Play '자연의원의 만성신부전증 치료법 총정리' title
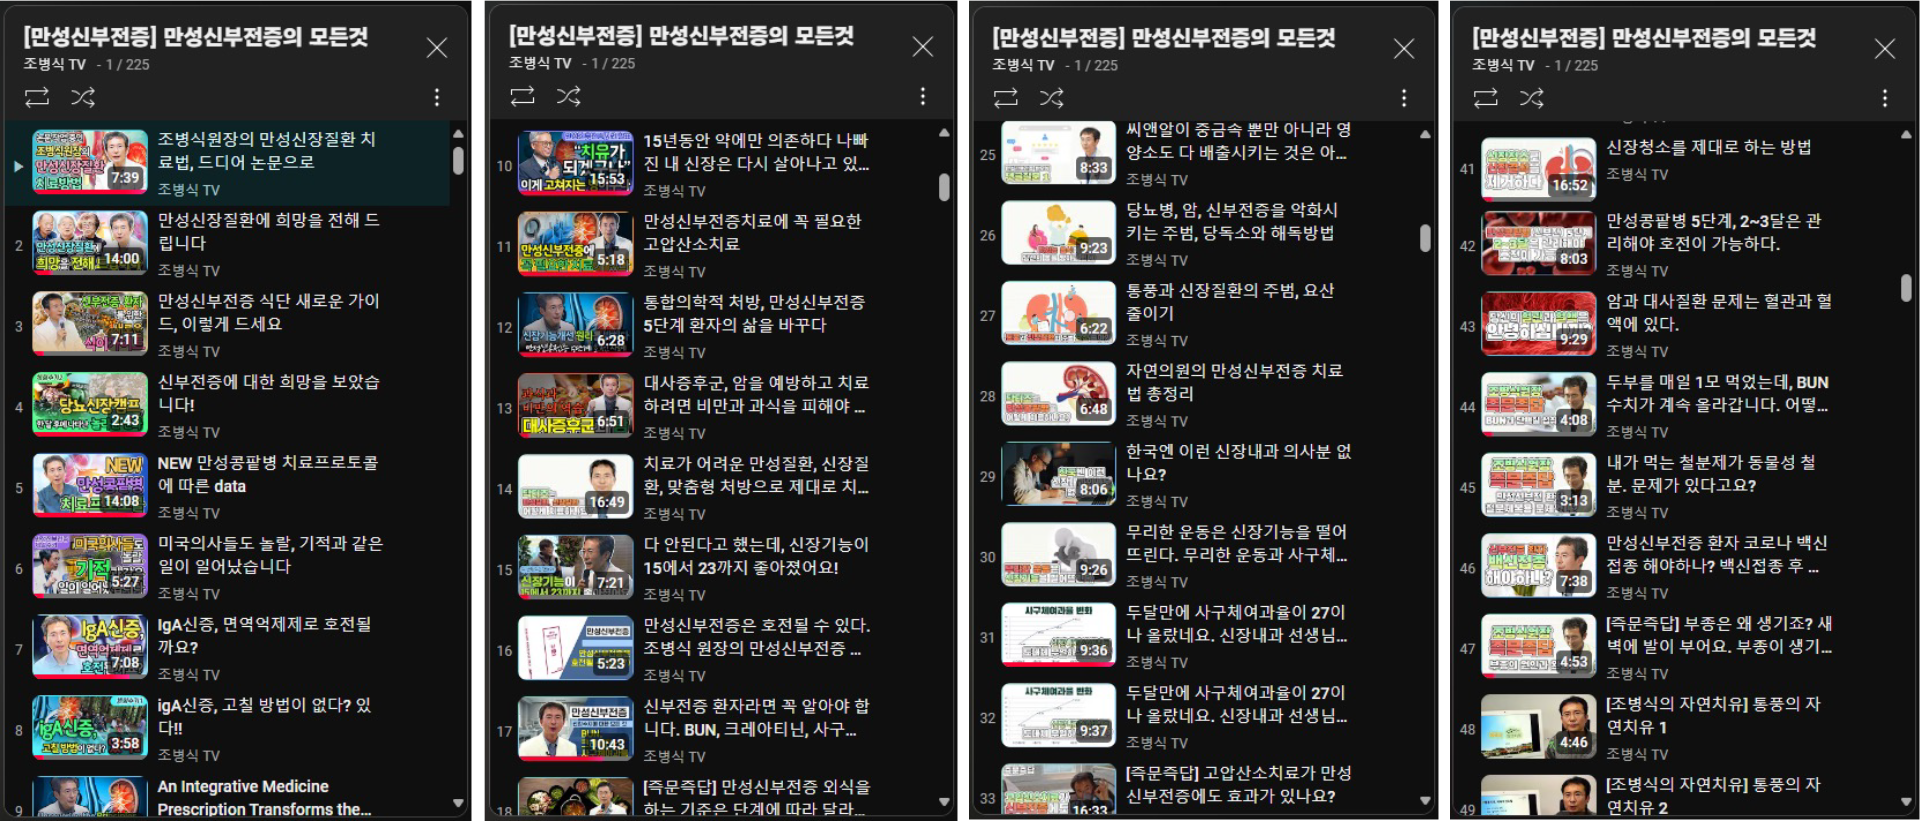The height and width of the screenshot is (821, 1920). point(1234,382)
